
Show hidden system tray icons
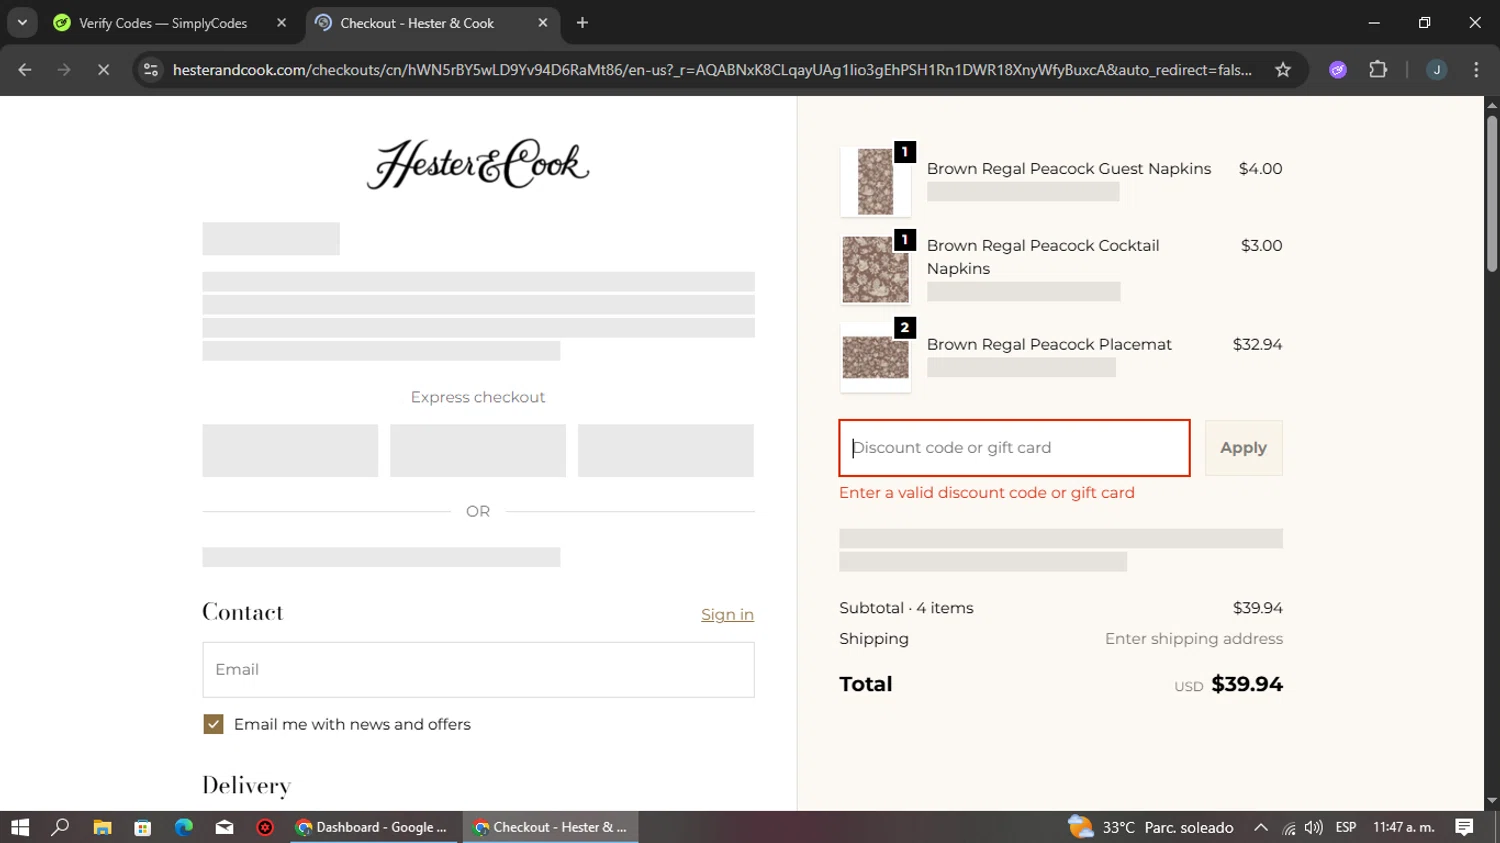(1261, 827)
